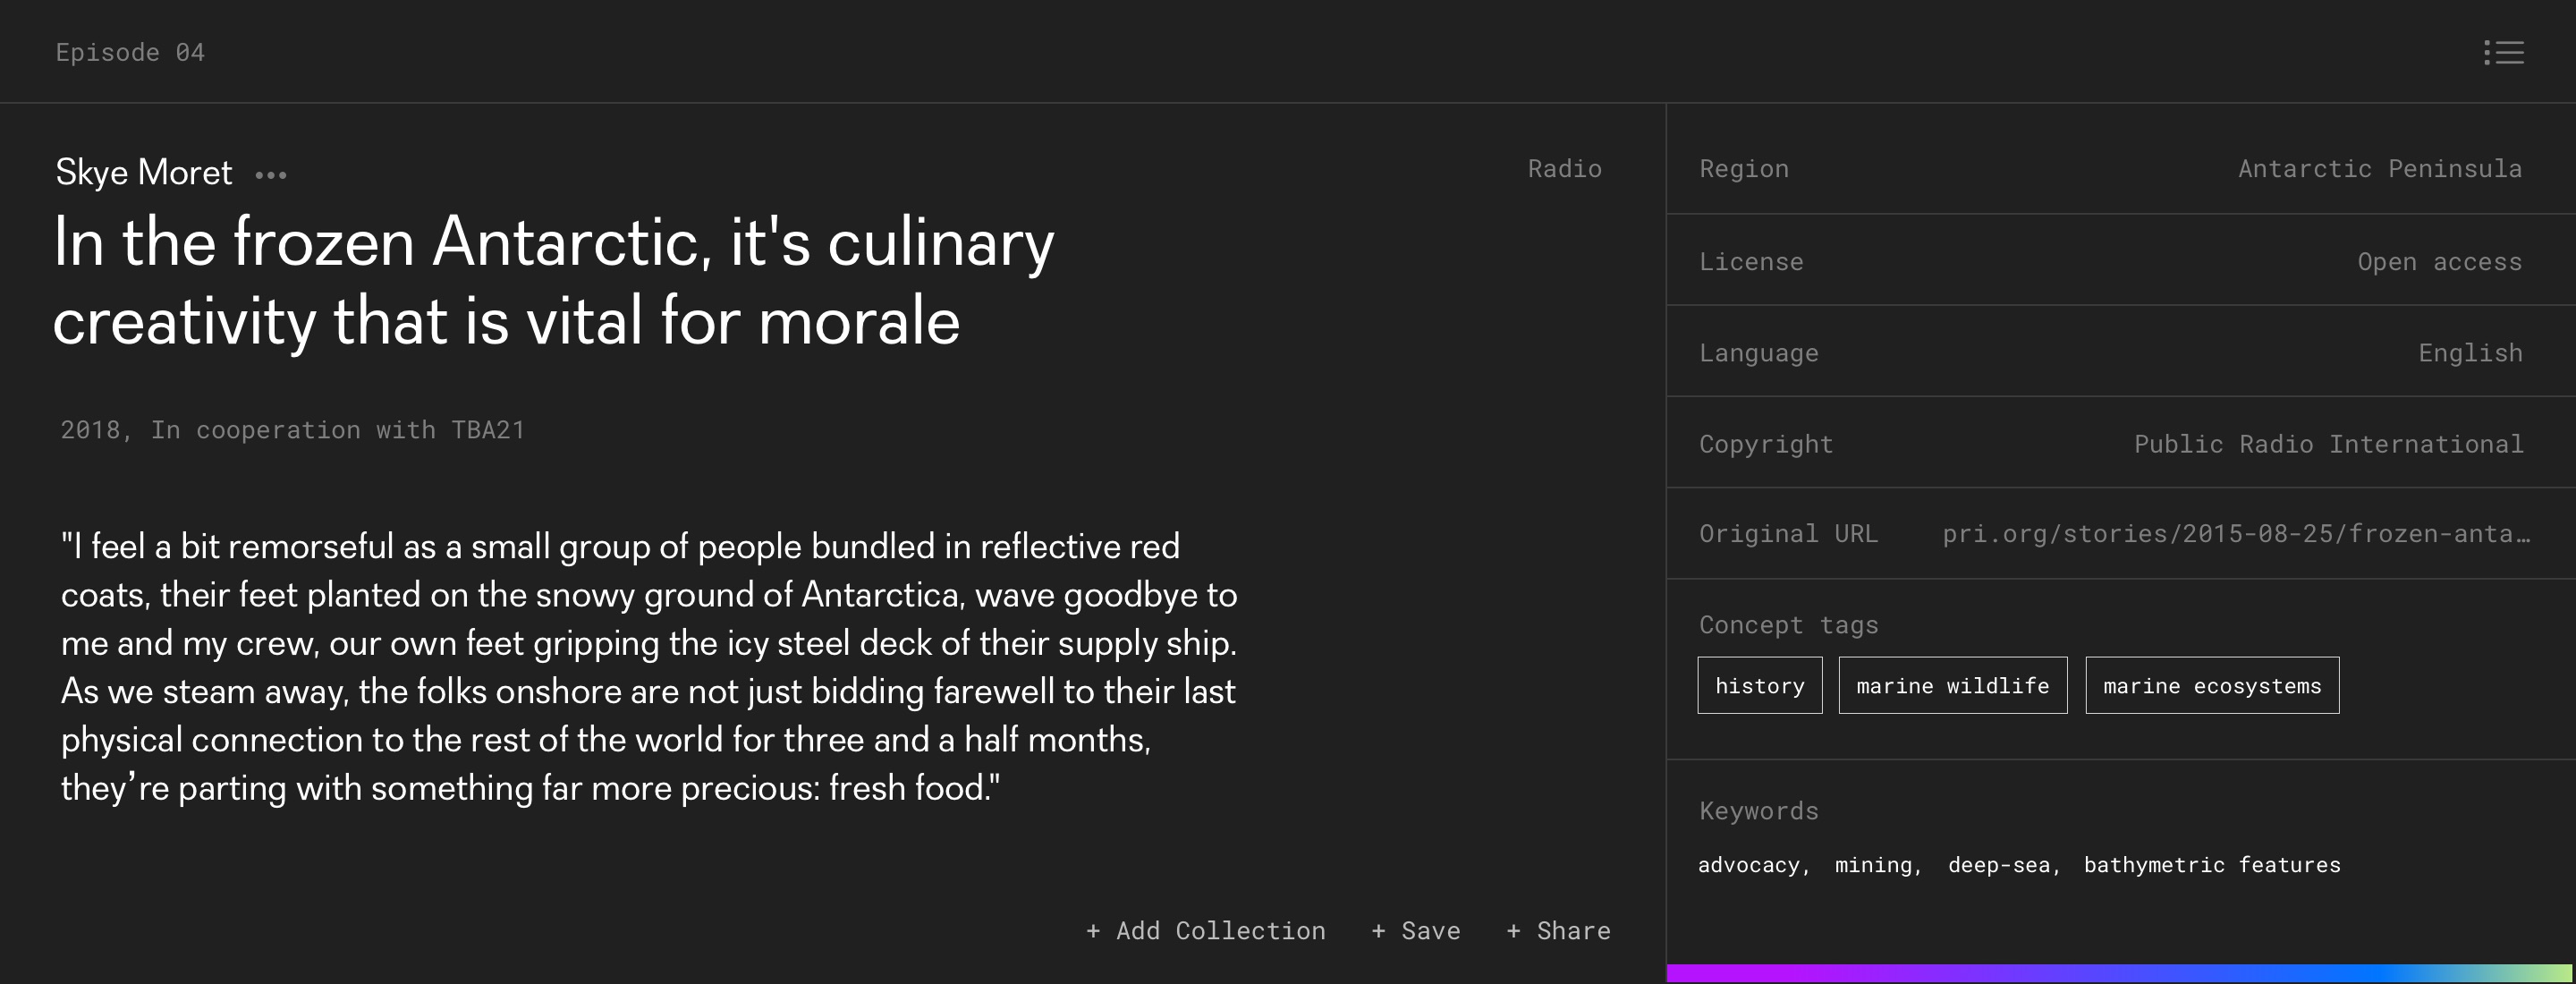Image resolution: width=2576 pixels, height=984 pixels.
Task: Save this episode
Action: (1416, 931)
